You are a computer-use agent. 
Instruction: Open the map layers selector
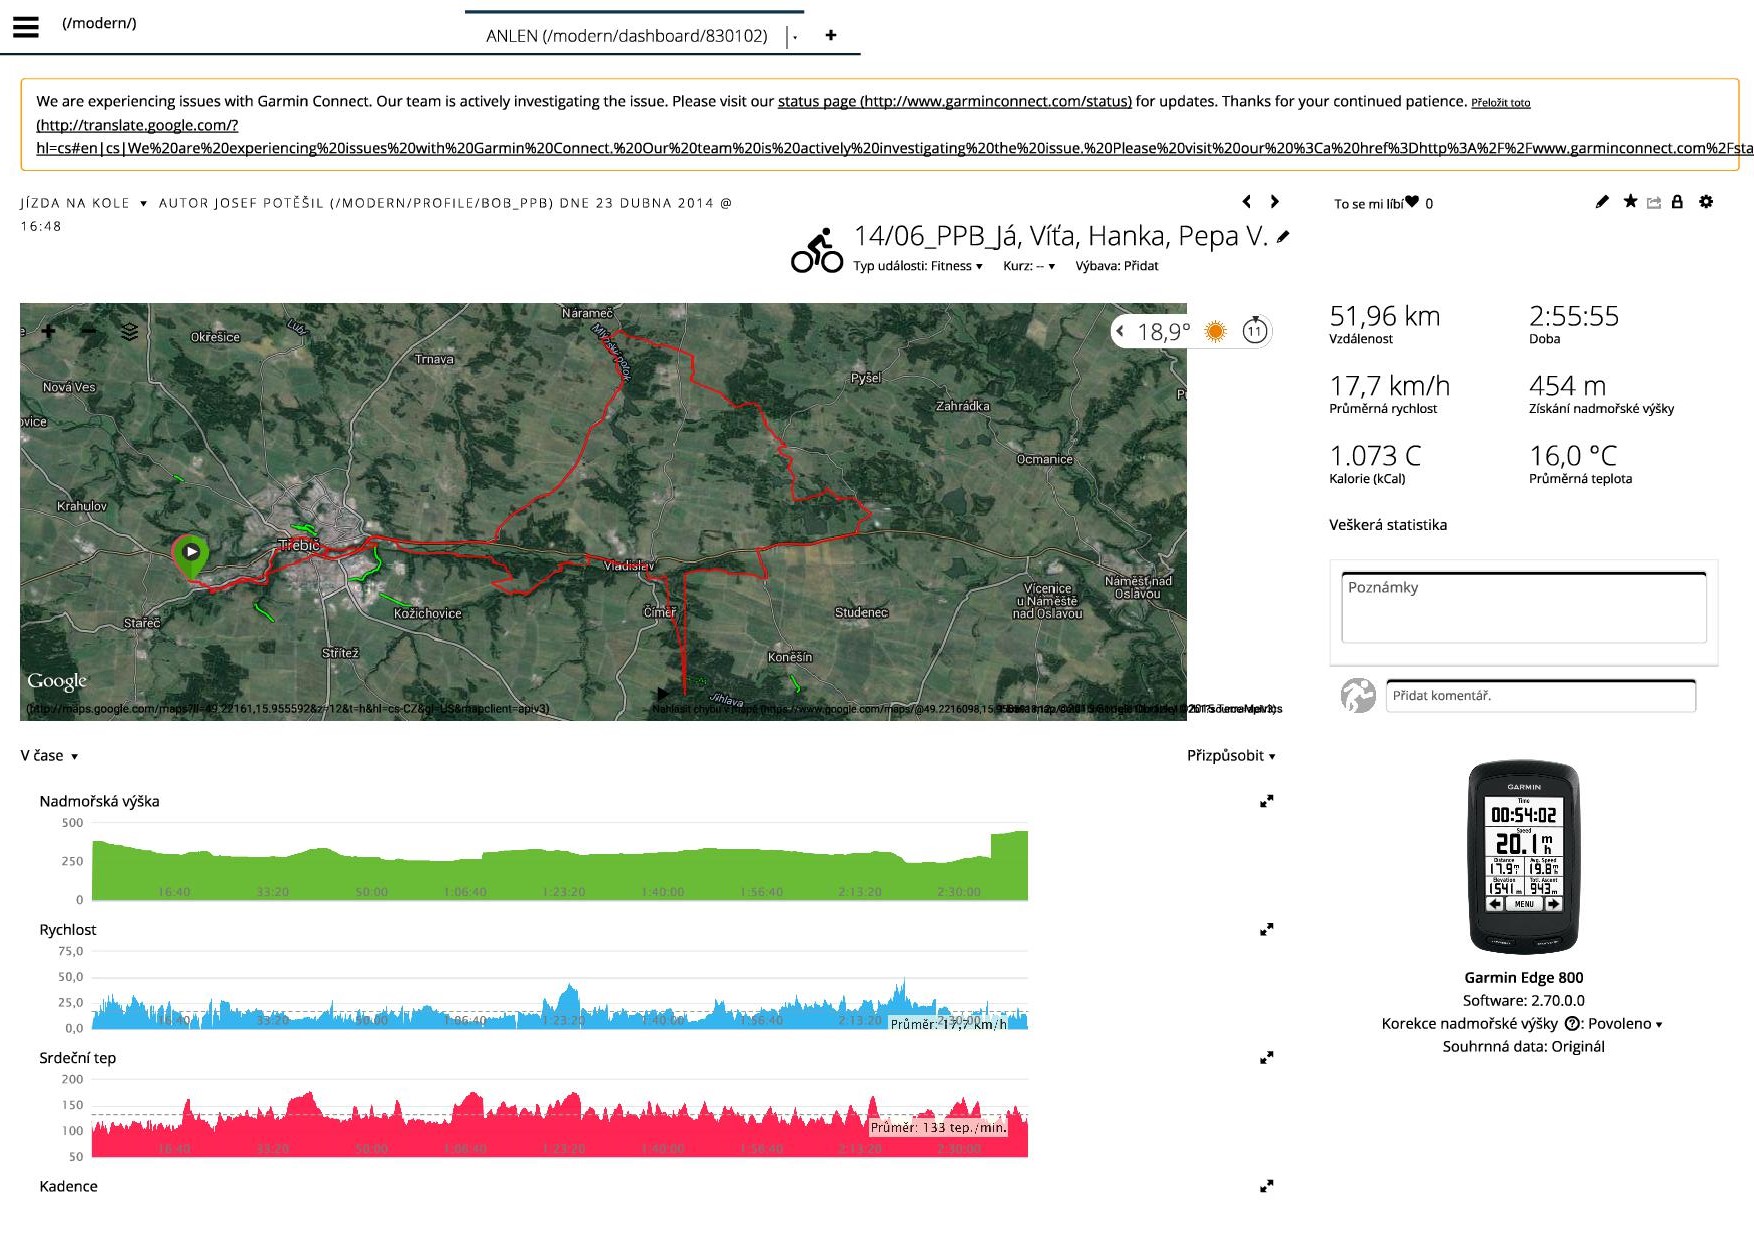130,331
